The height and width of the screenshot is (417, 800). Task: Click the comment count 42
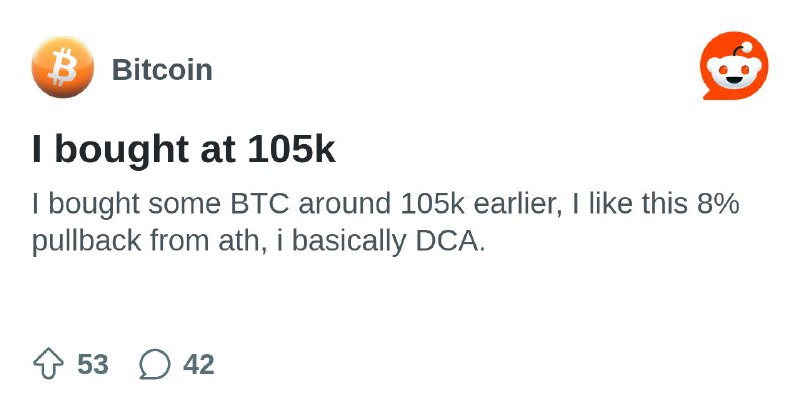[x=199, y=364]
